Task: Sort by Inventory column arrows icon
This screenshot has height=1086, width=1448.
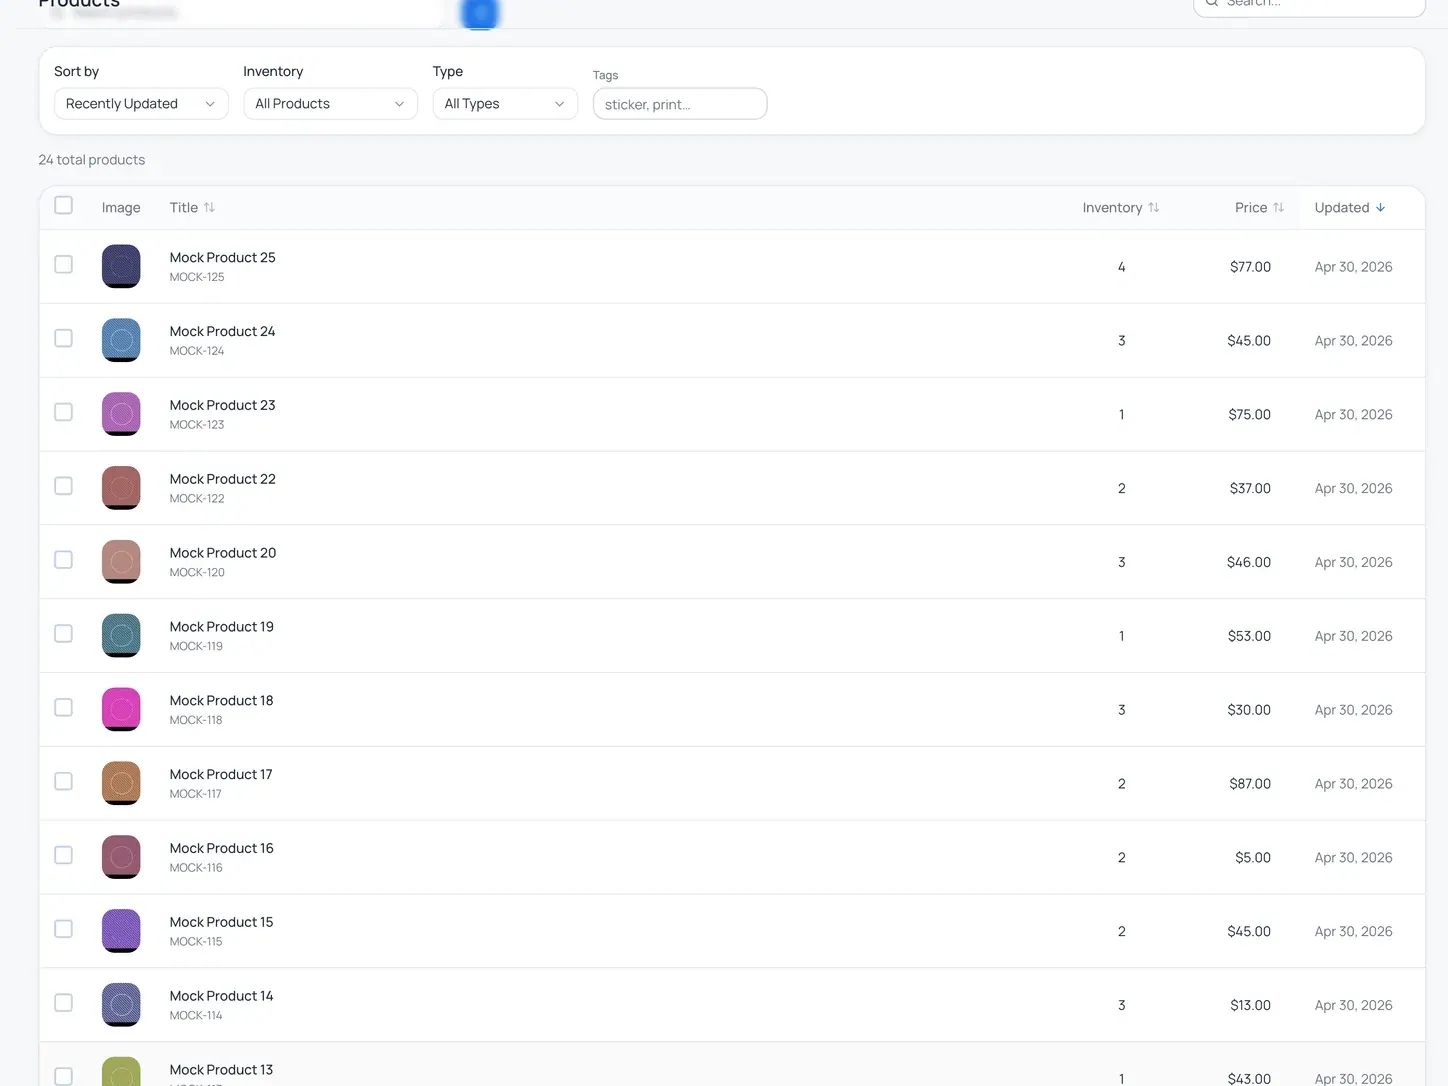Action: [1153, 208]
